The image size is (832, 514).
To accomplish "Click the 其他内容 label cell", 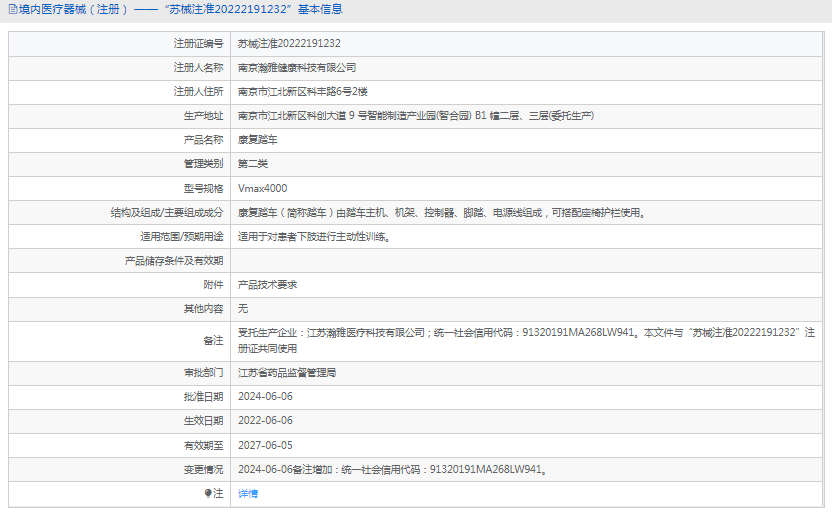I will point(119,309).
